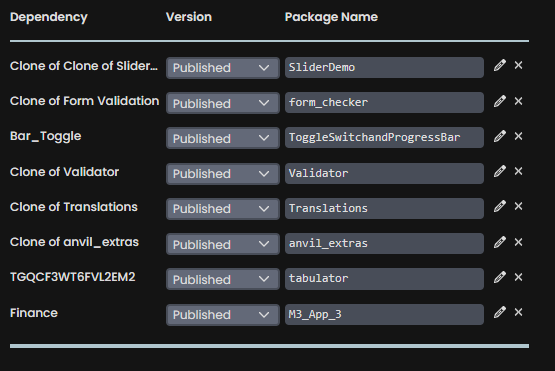Click the 'Clone of Validator' dependency name

click(x=64, y=172)
